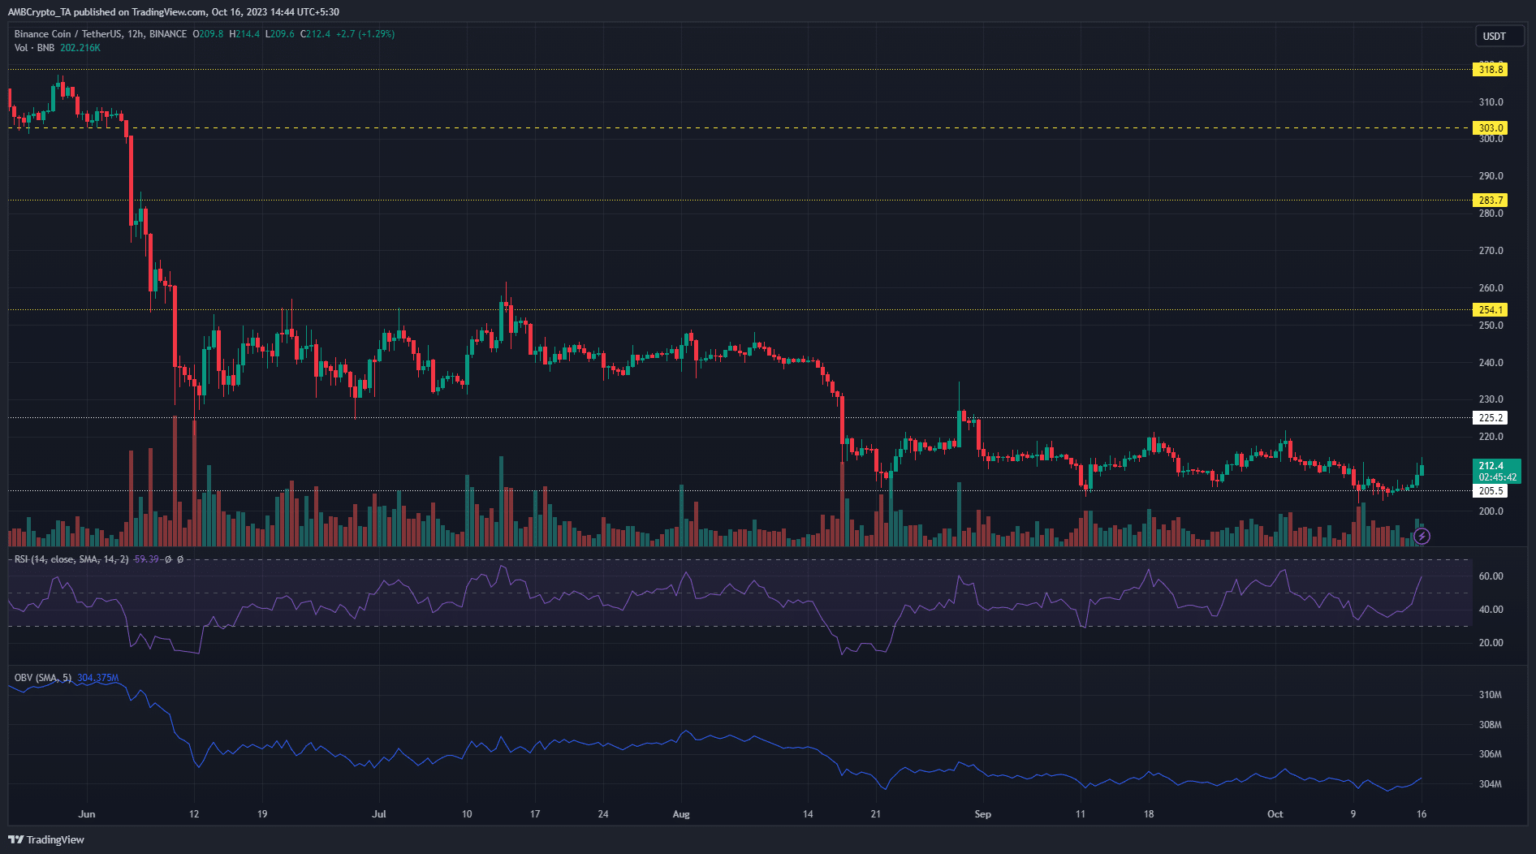The image size is (1536, 854).
Task: Select the OBV (SMA, 5) indicator label
Action: pos(42,678)
